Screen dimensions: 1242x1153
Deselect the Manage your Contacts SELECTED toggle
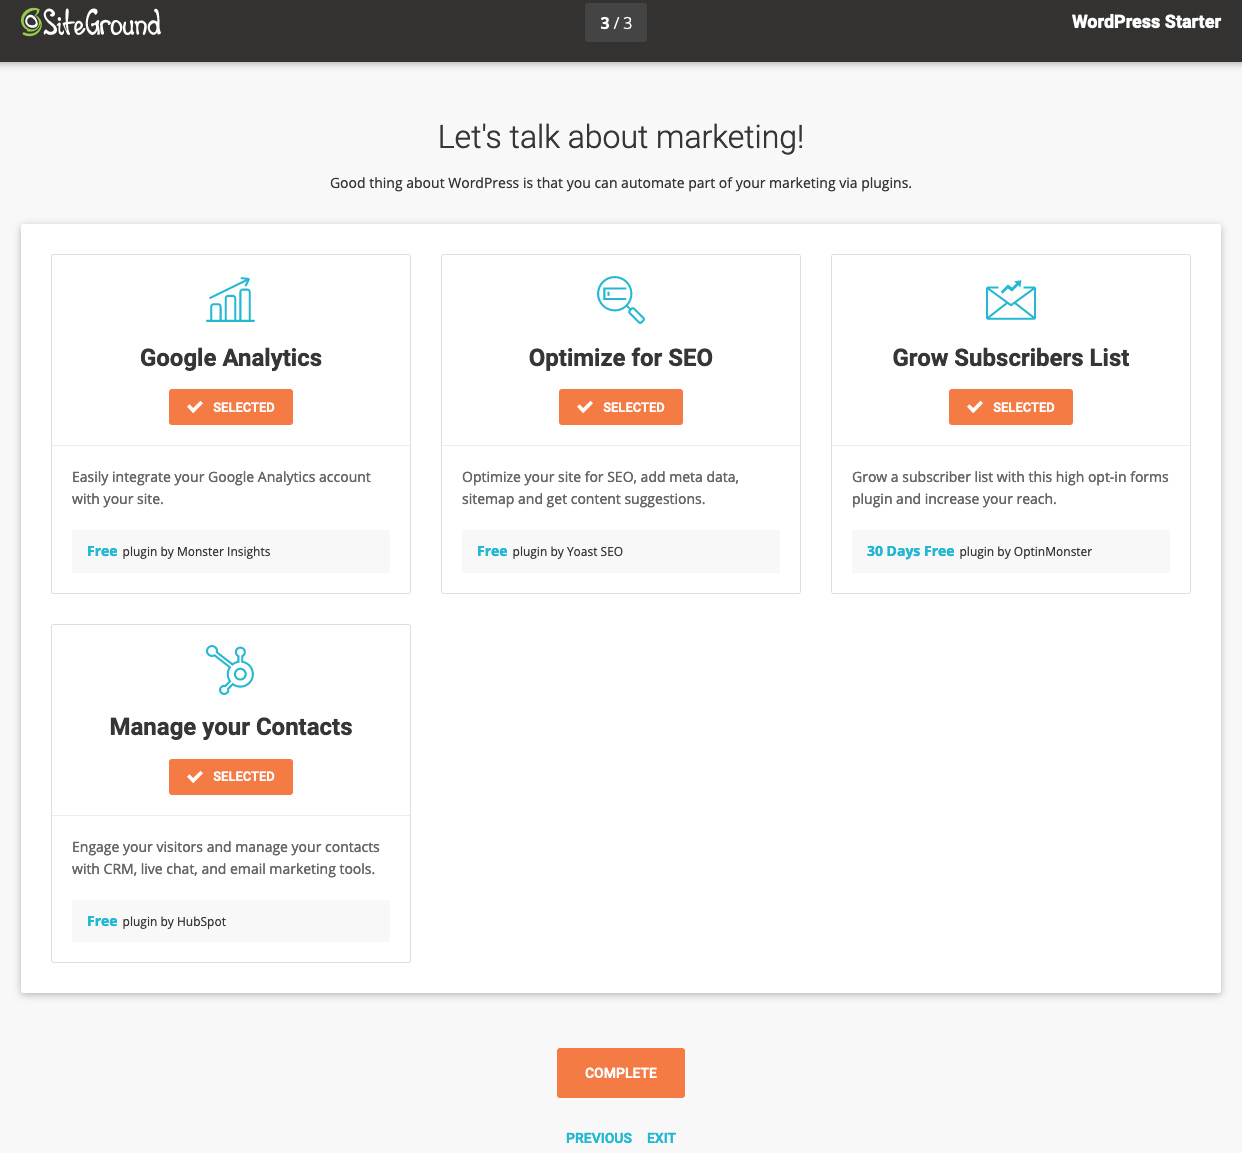pos(231,777)
